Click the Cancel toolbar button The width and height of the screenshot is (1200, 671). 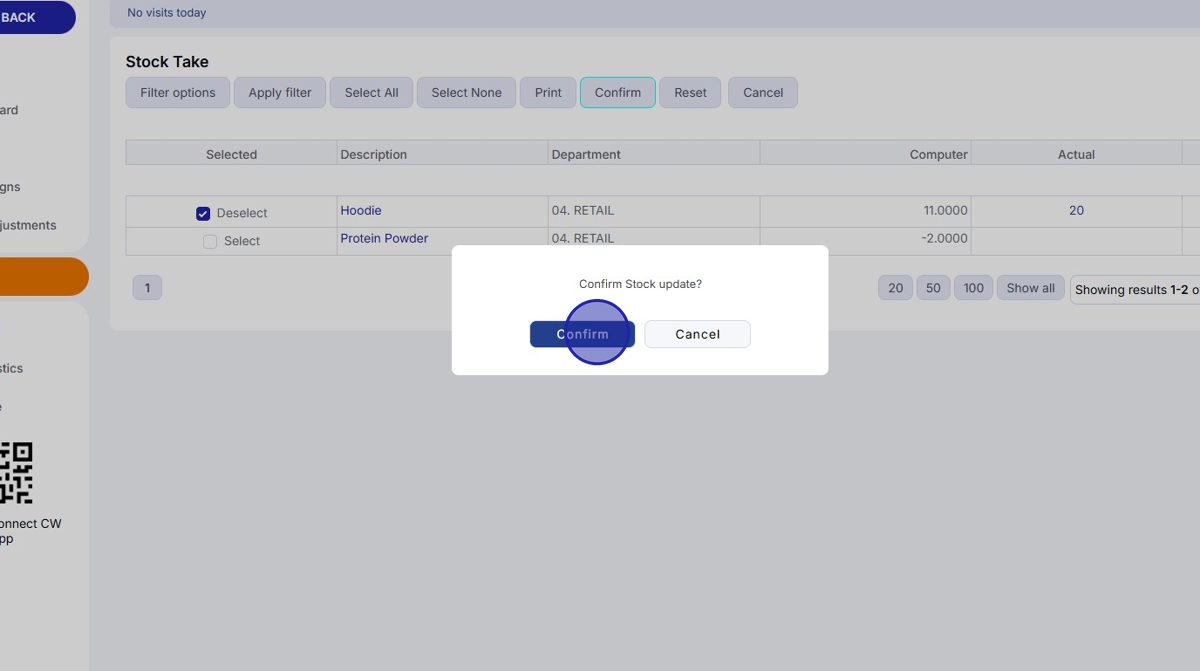pyautogui.click(x=763, y=92)
